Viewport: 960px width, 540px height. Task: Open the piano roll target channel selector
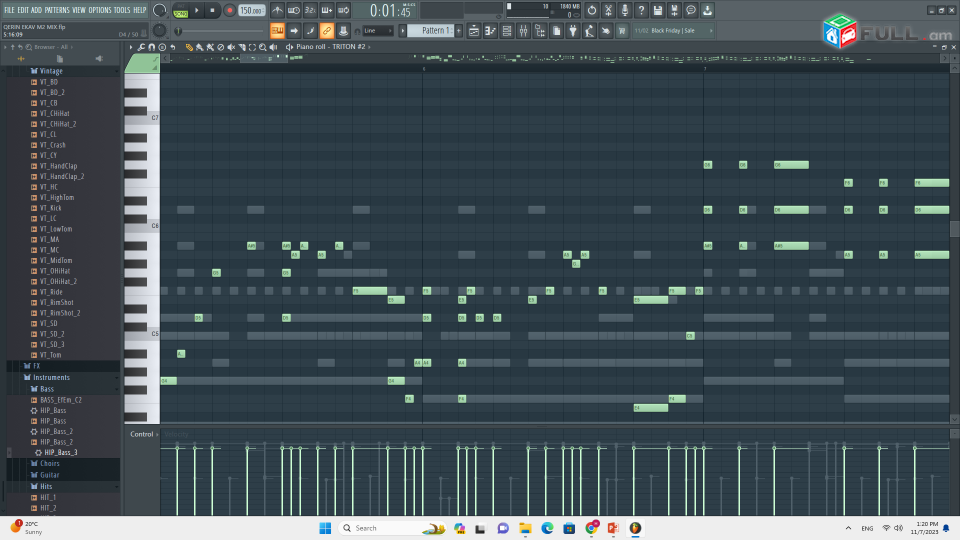331,47
